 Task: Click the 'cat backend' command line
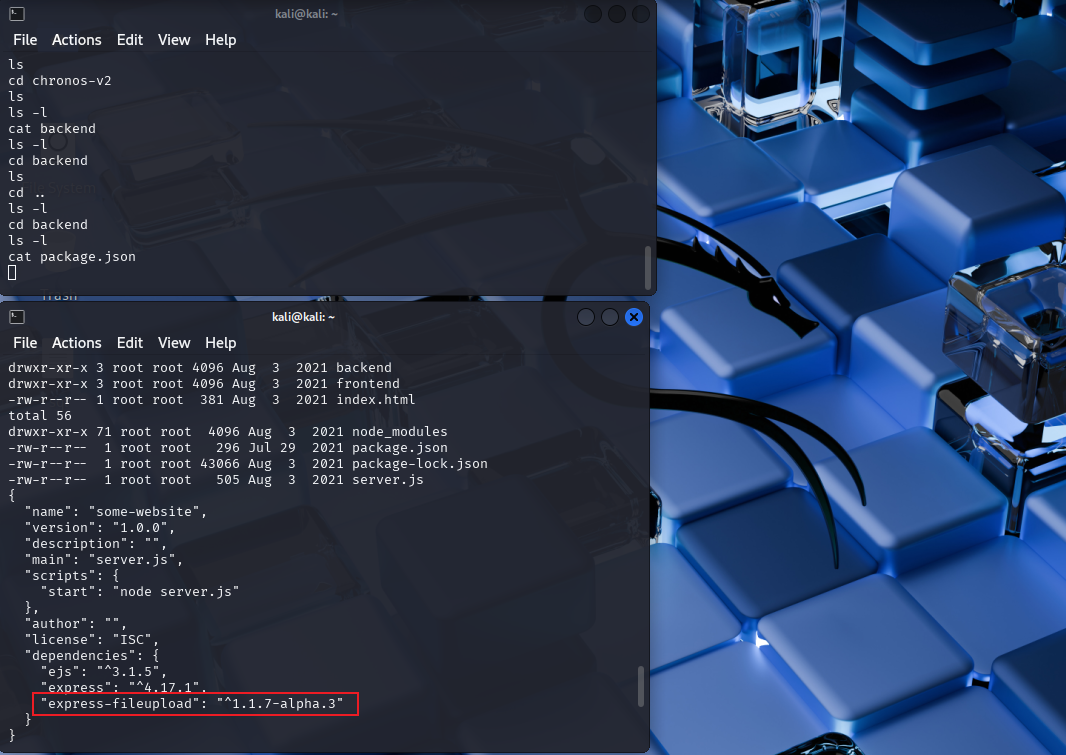coord(52,128)
